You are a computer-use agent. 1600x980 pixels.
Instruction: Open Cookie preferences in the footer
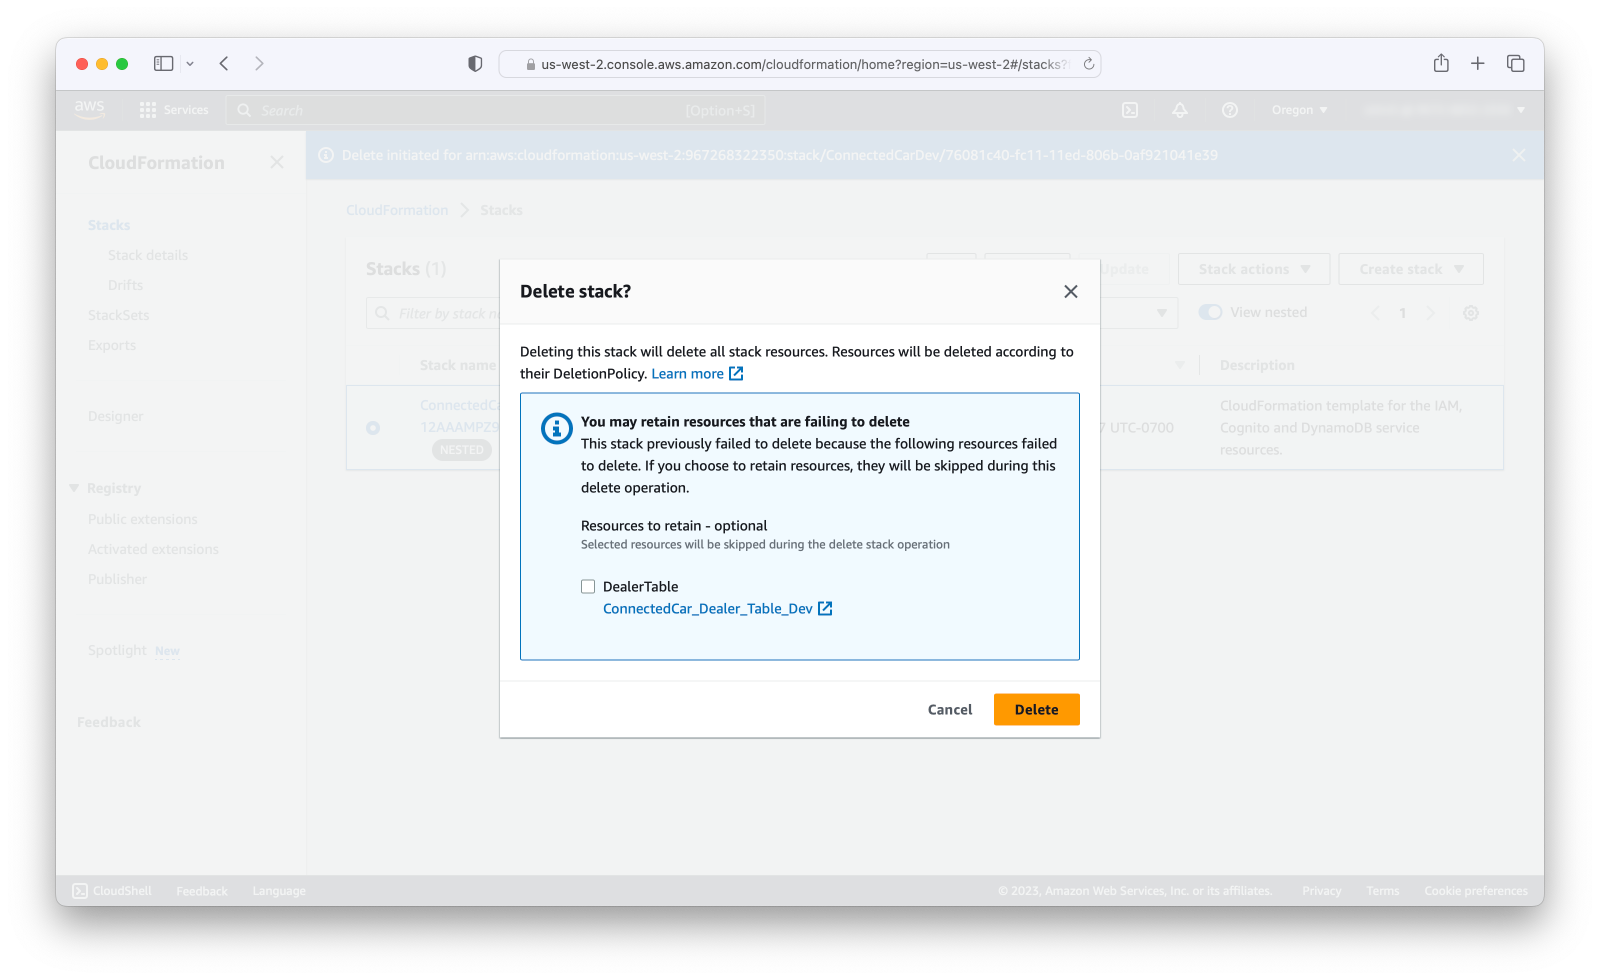click(x=1476, y=891)
